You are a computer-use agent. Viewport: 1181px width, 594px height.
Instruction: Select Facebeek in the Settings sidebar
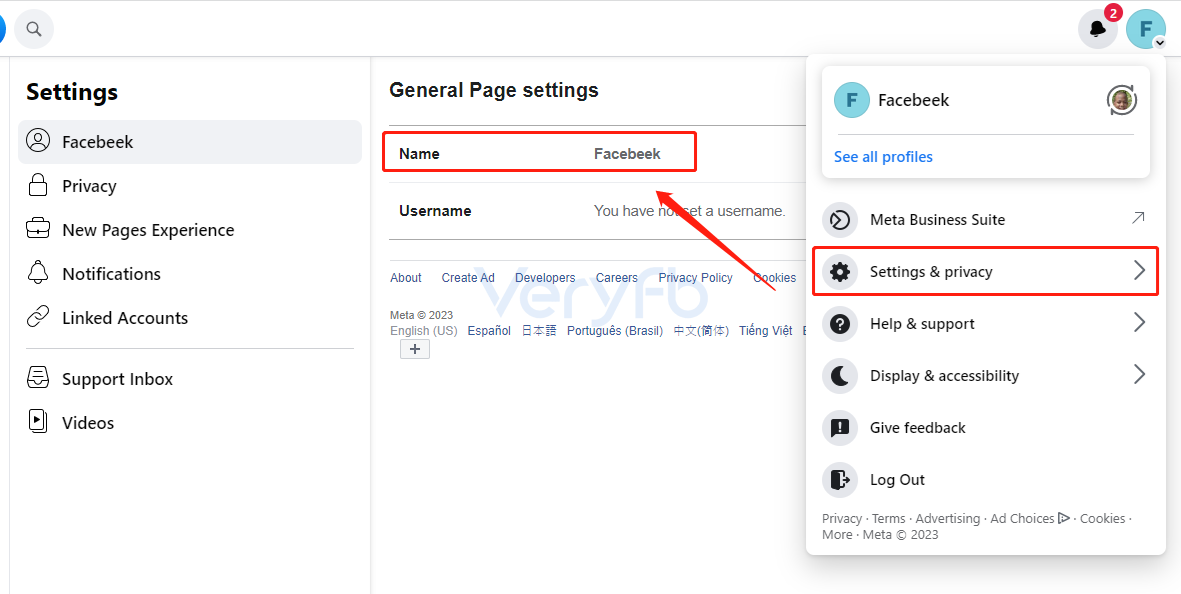coord(190,142)
